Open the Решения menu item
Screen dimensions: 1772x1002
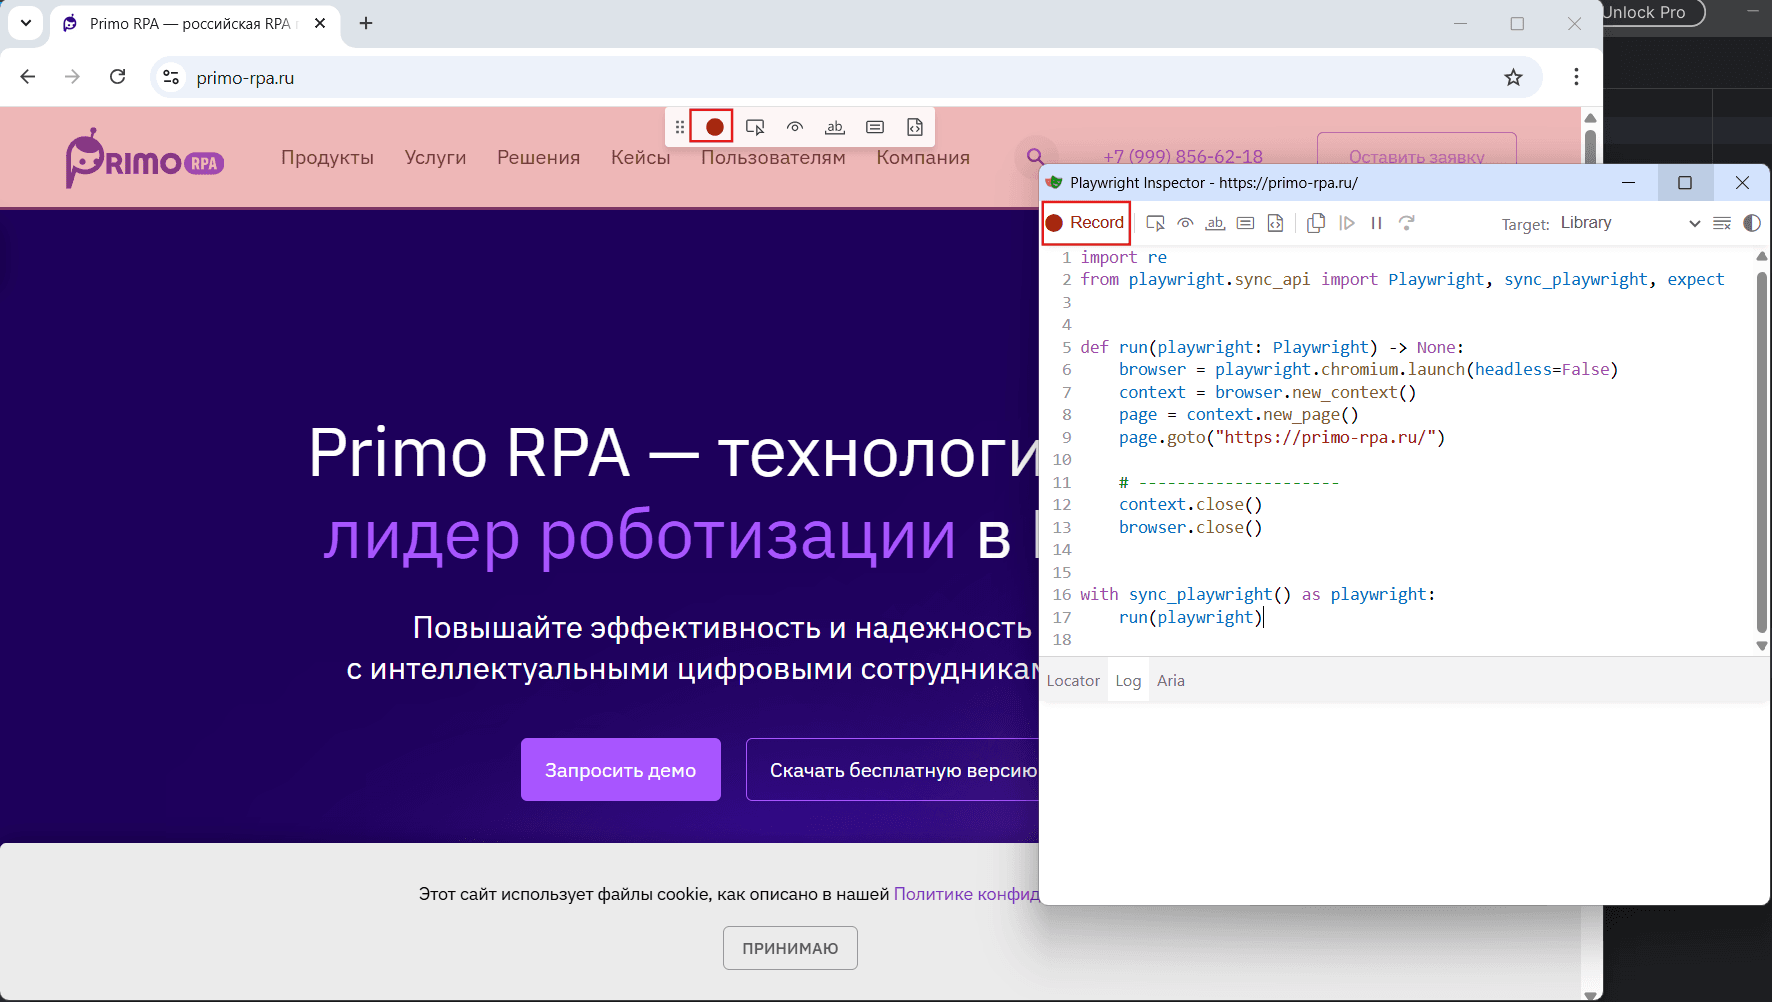coord(538,158)
